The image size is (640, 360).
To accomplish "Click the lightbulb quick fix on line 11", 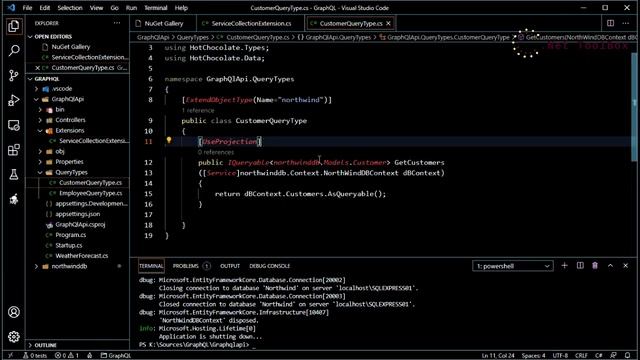I will click(169, 140).
